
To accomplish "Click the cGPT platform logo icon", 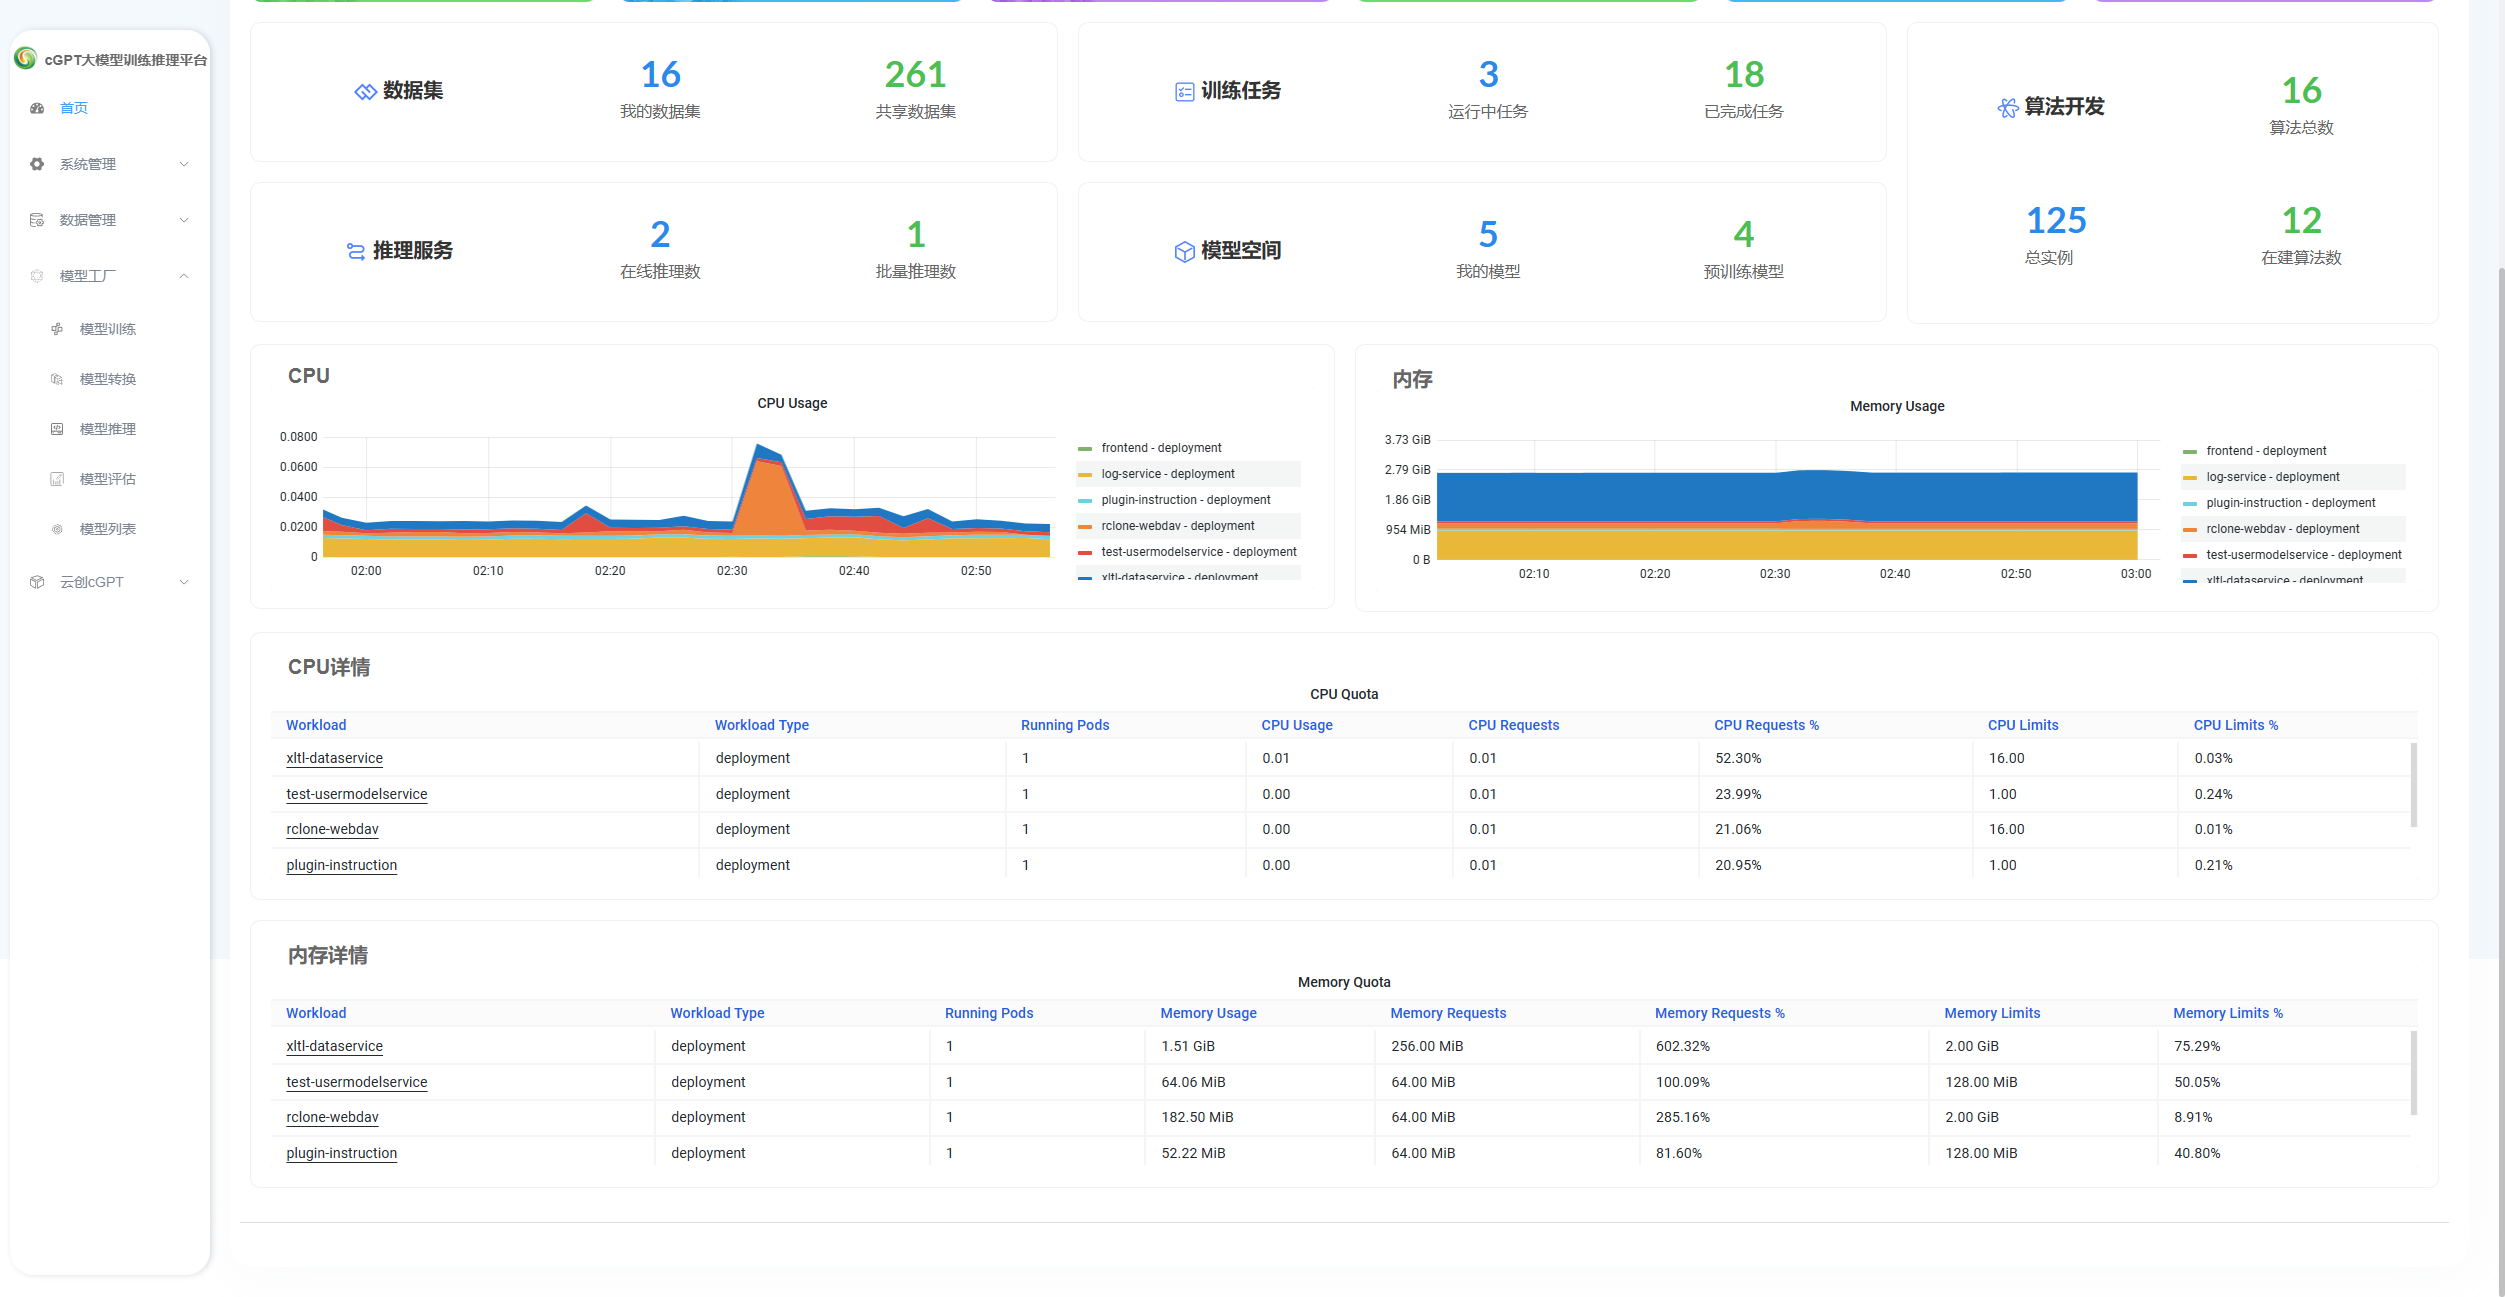I will (x=26, y=58).
